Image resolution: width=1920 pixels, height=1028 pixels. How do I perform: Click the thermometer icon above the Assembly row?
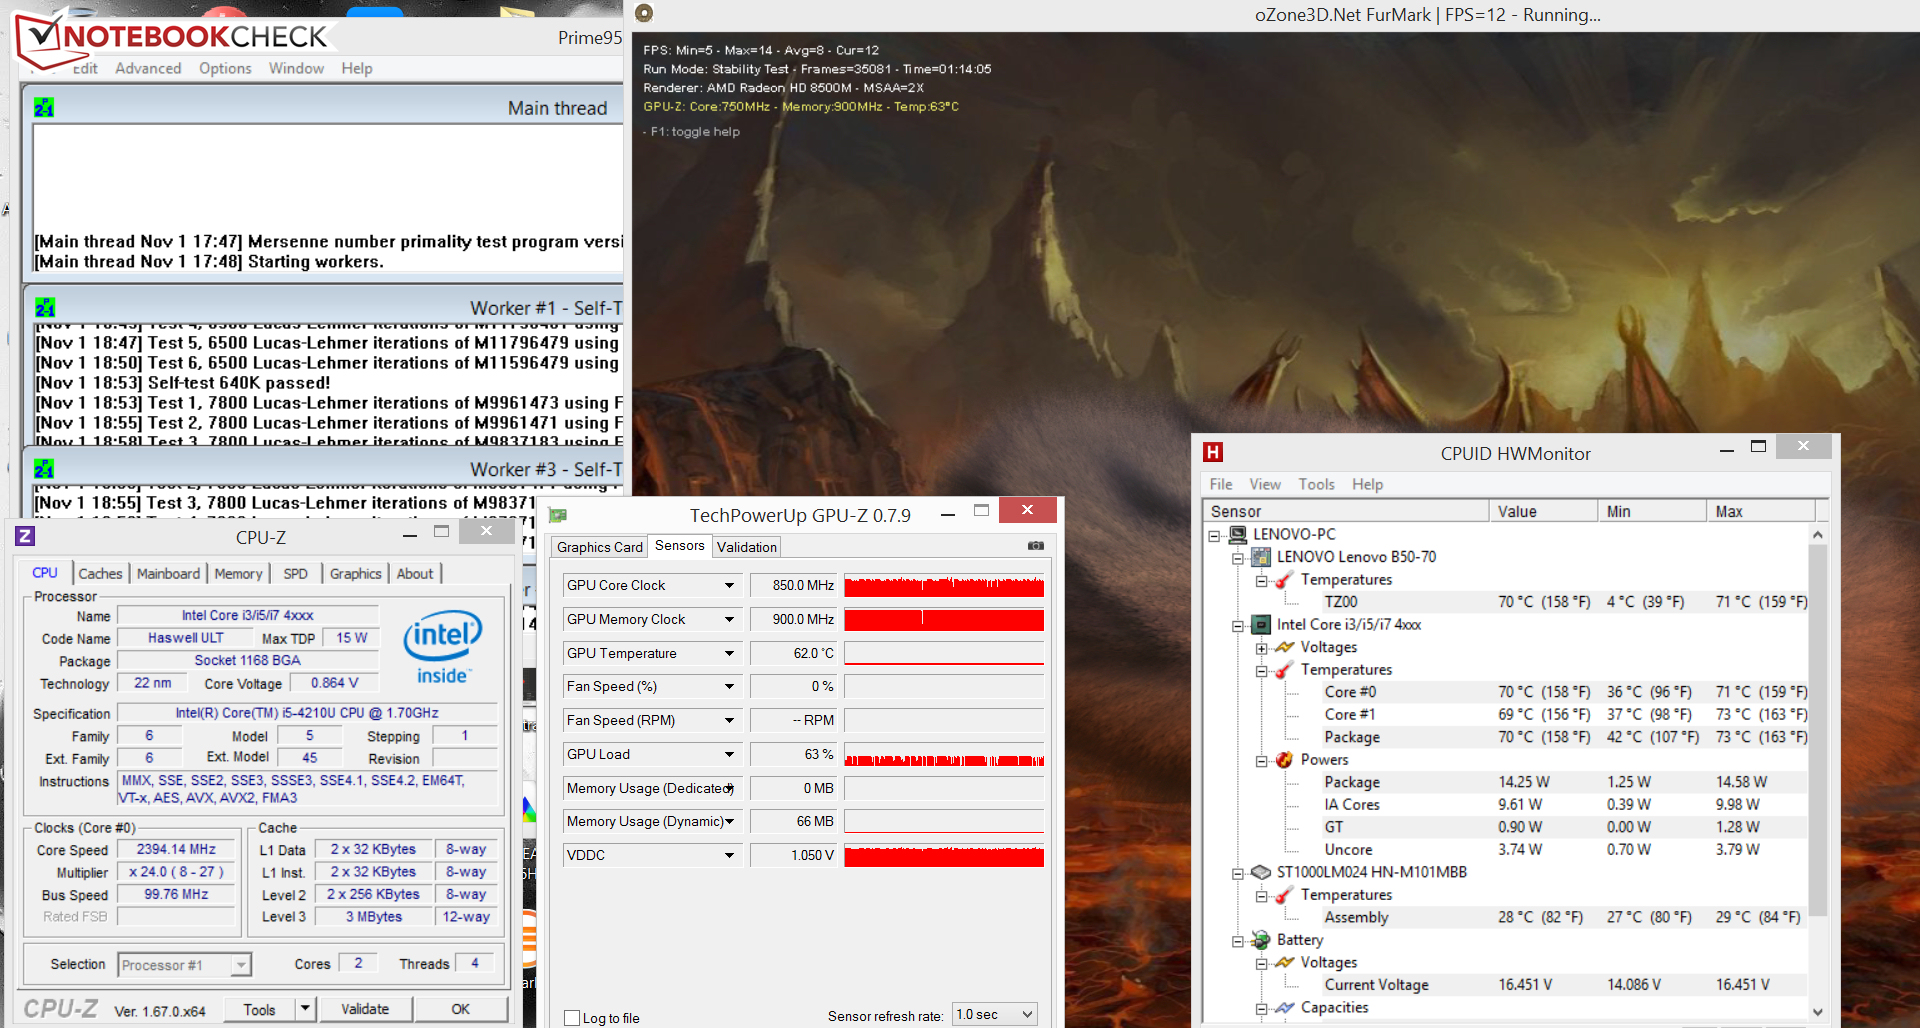click(x=1285, y=895)
